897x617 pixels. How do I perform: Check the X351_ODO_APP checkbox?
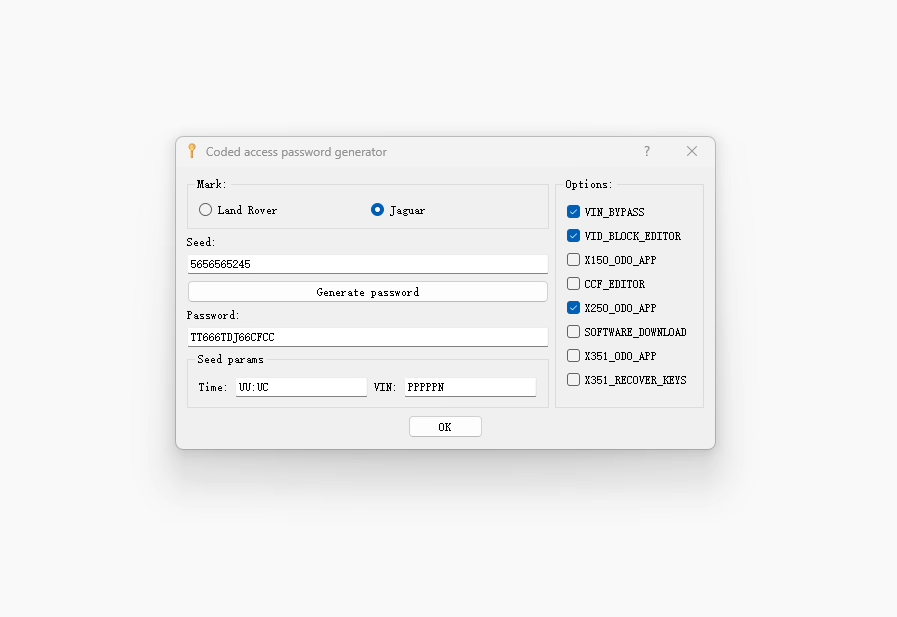(x=574, y=356)
